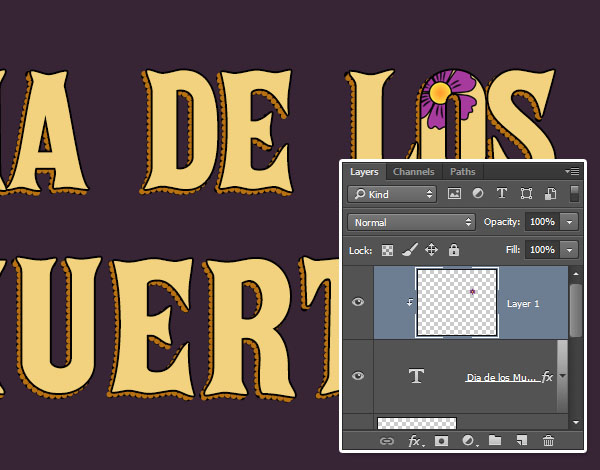Viewport: 600px width, 470px height.
Task: Open the Normal blend mode dropdown
Action: (x=411, y=222)
